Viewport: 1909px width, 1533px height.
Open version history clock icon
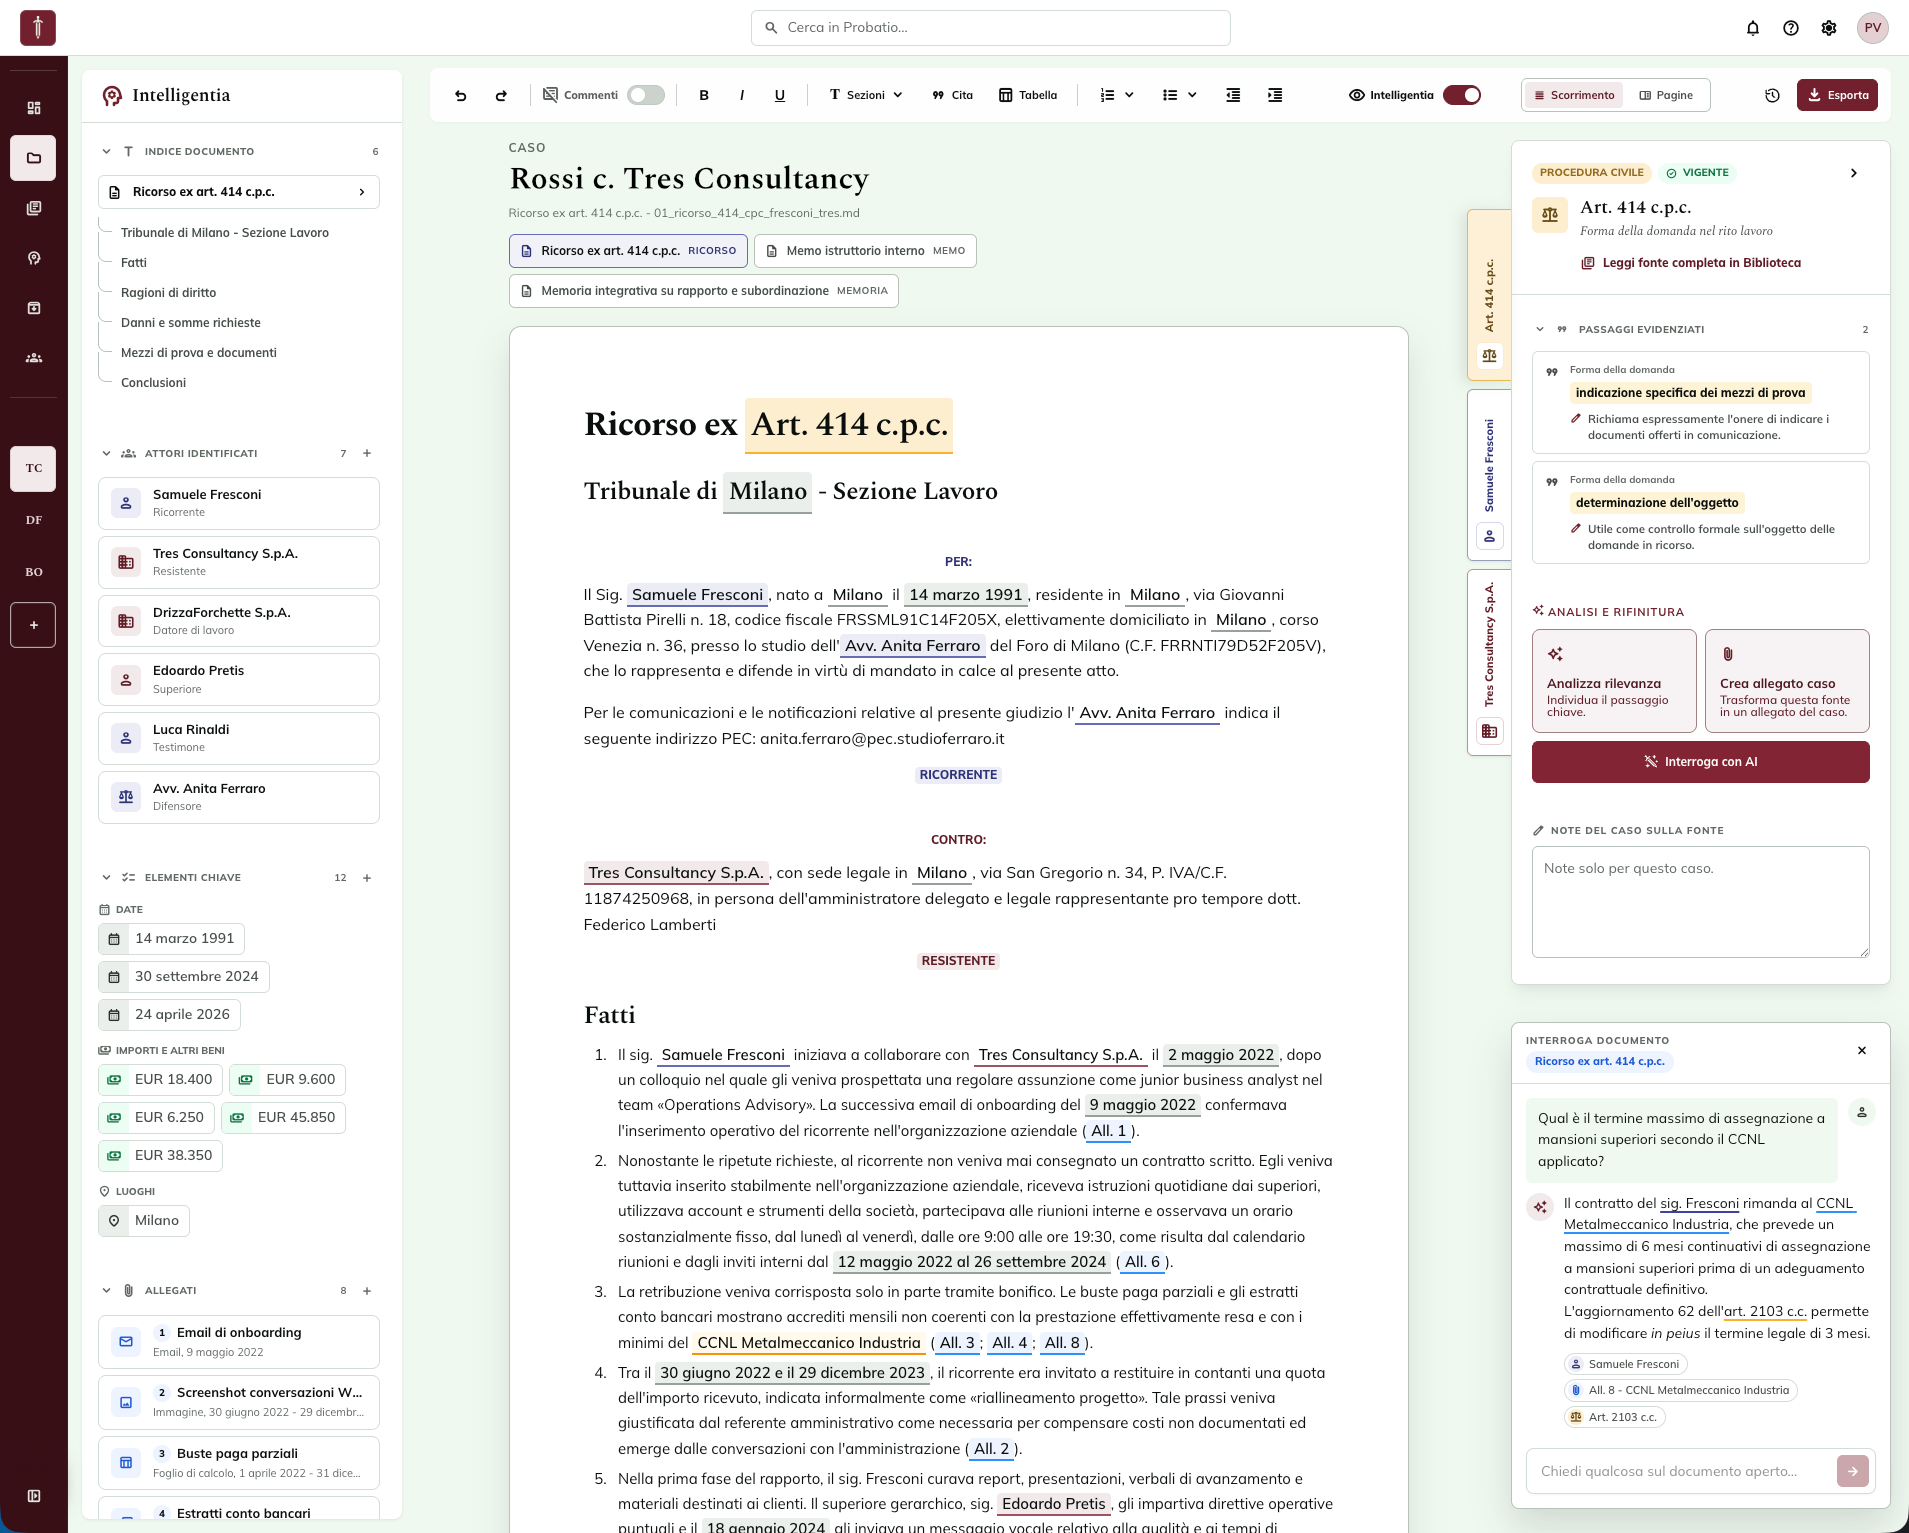1772,95
